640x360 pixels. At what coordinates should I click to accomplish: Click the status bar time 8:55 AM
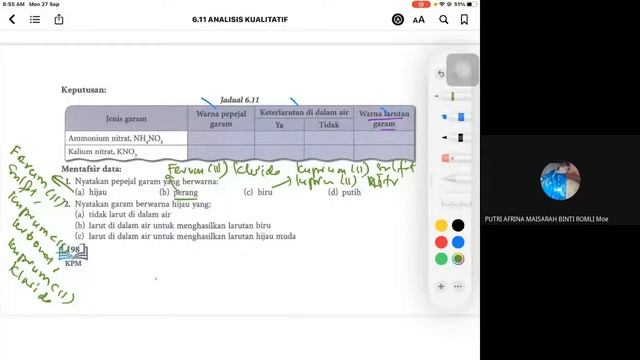14,4
